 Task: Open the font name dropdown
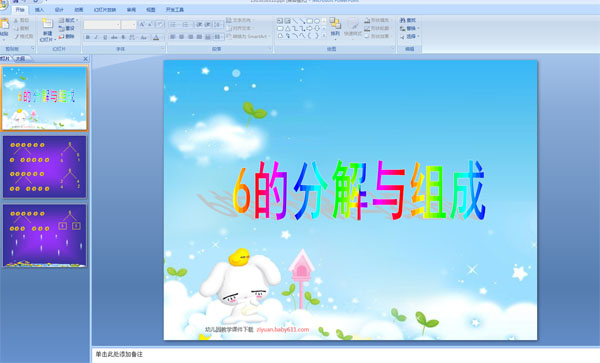117,25
